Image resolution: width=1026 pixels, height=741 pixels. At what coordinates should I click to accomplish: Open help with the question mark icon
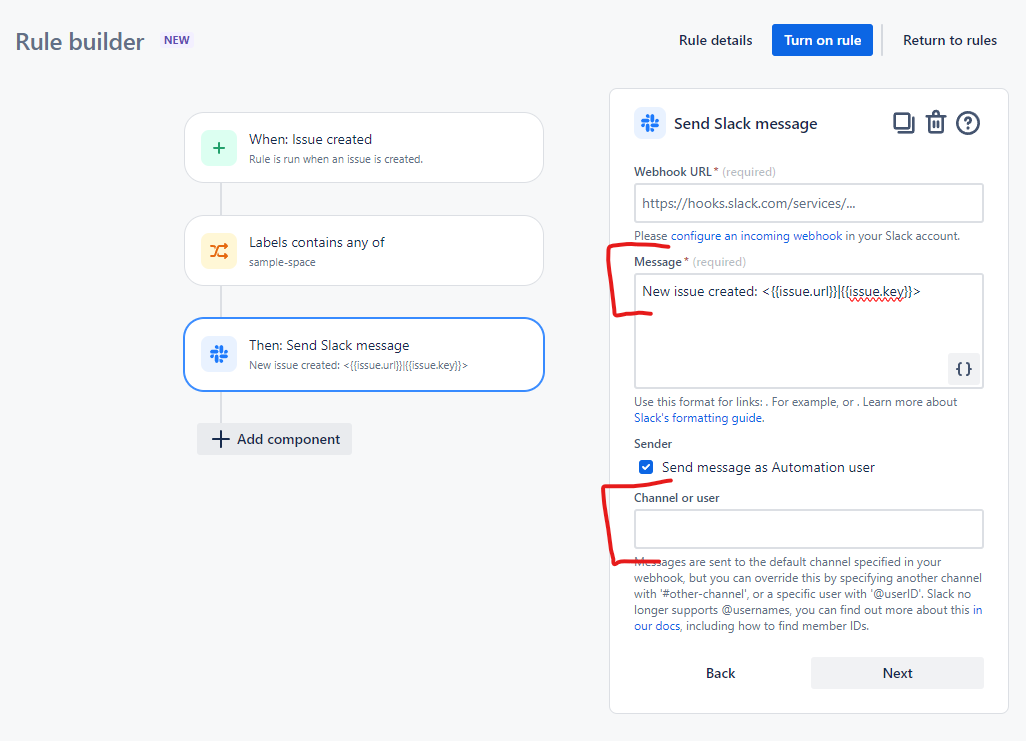(967, 122)
